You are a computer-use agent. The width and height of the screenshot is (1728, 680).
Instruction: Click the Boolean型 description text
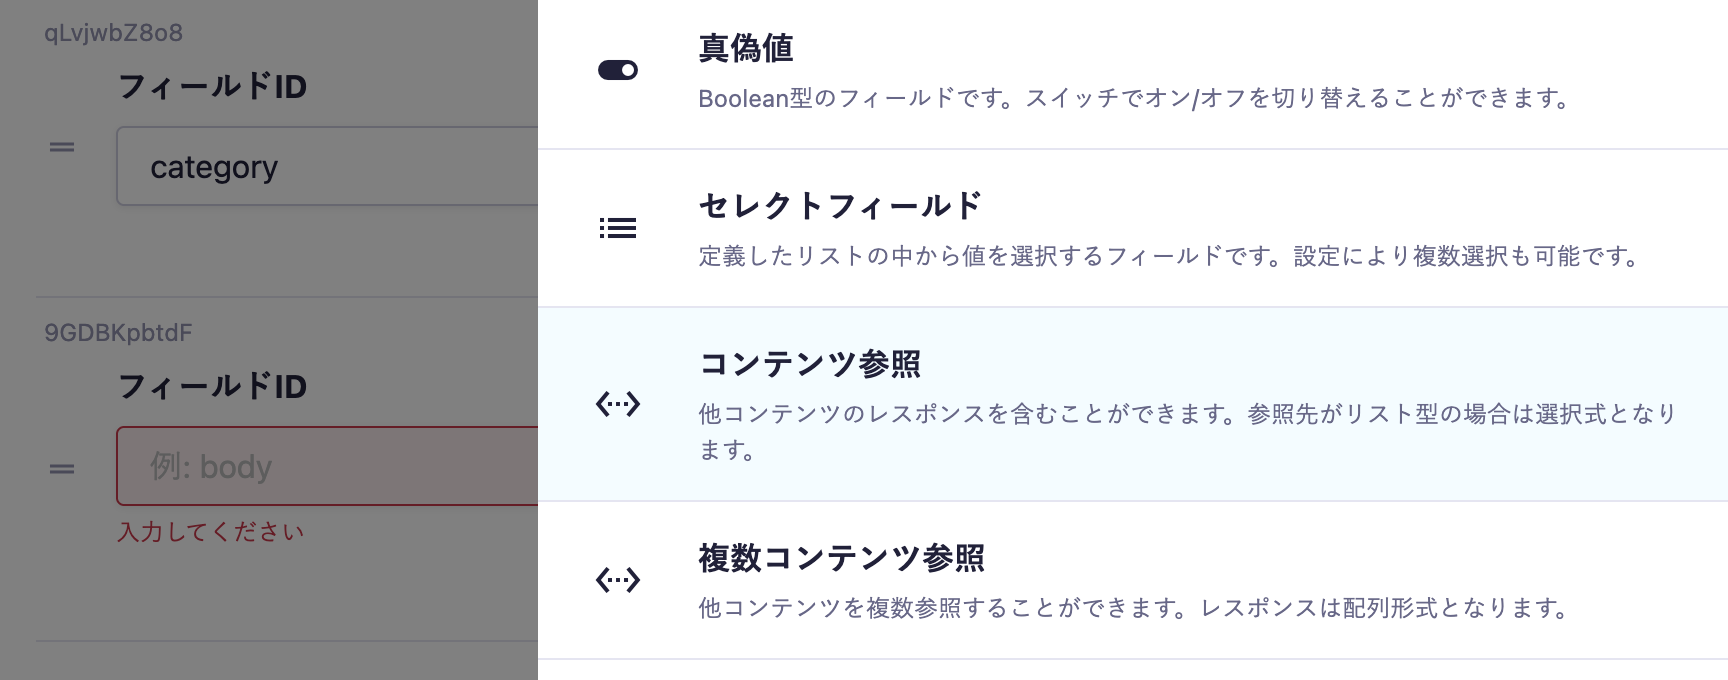pos(1134,99)
